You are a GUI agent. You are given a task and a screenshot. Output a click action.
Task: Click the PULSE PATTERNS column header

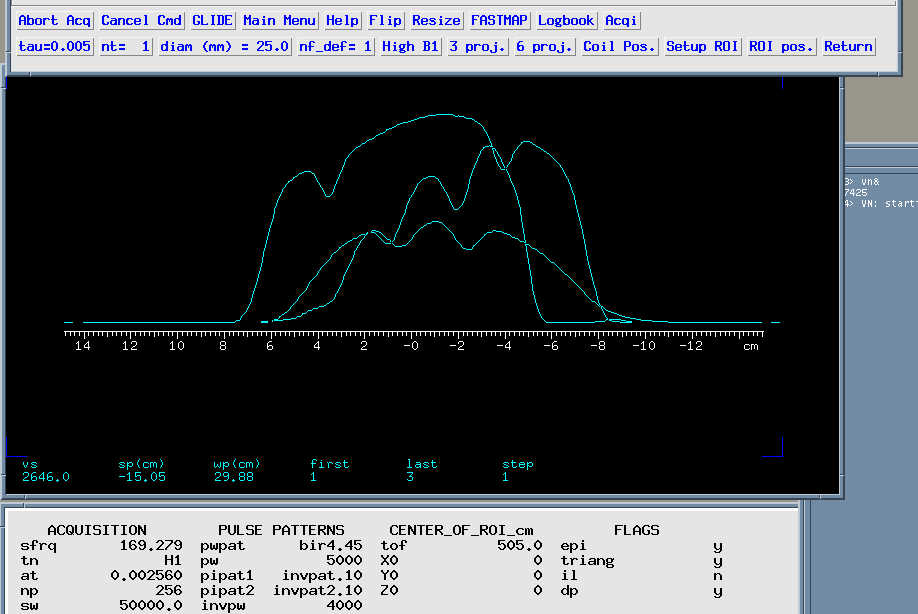(x=281, y=530)
